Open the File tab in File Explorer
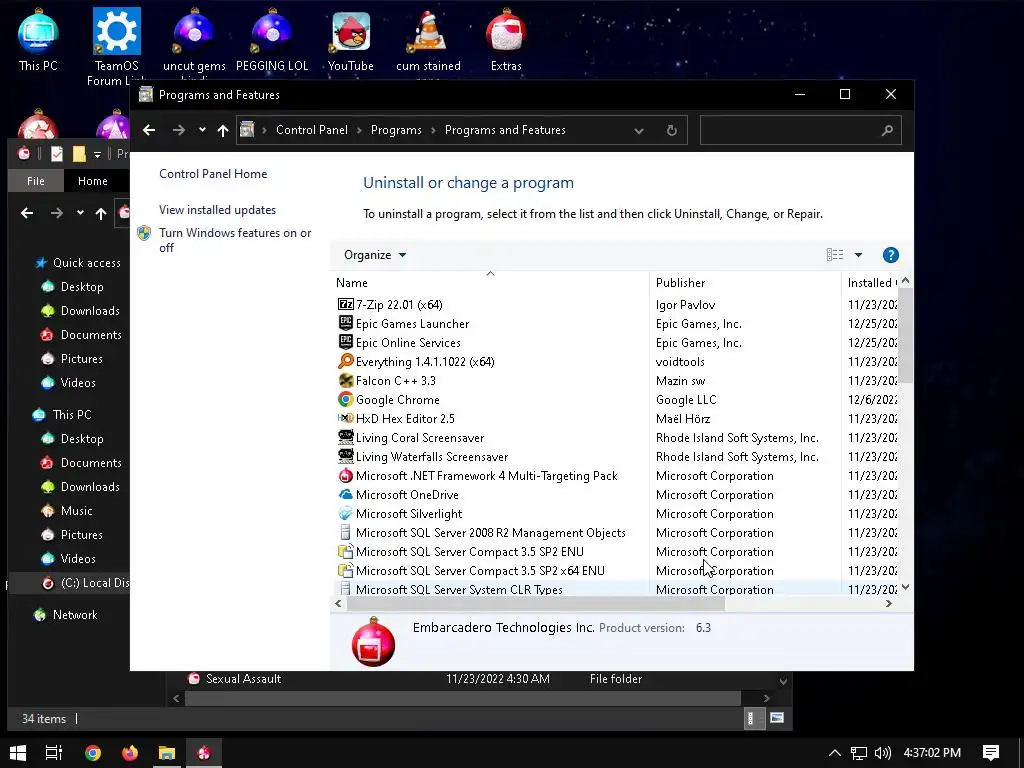Viewport: 1024px width, 768px height. [36, 181]
